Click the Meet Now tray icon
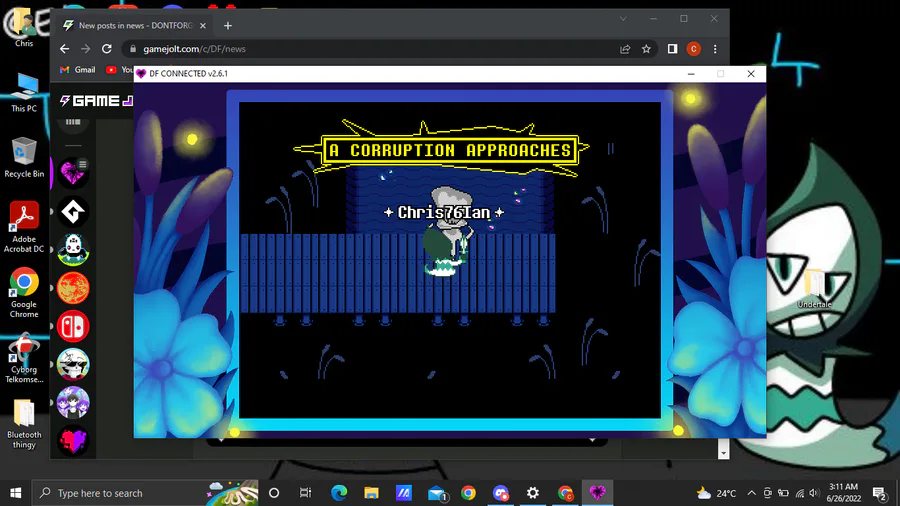Screen dimensions: 900x506 tap(767, 493)
